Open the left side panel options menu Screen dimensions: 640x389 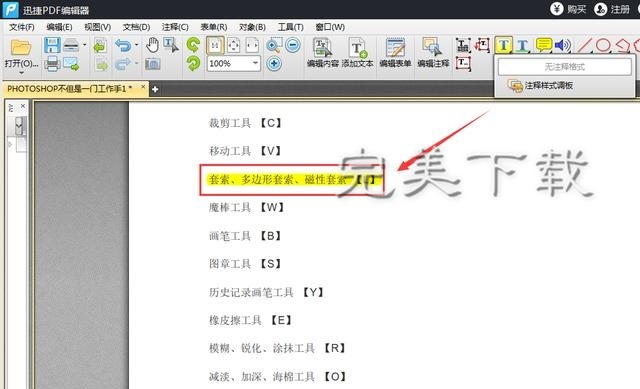(x=11, y=108)
